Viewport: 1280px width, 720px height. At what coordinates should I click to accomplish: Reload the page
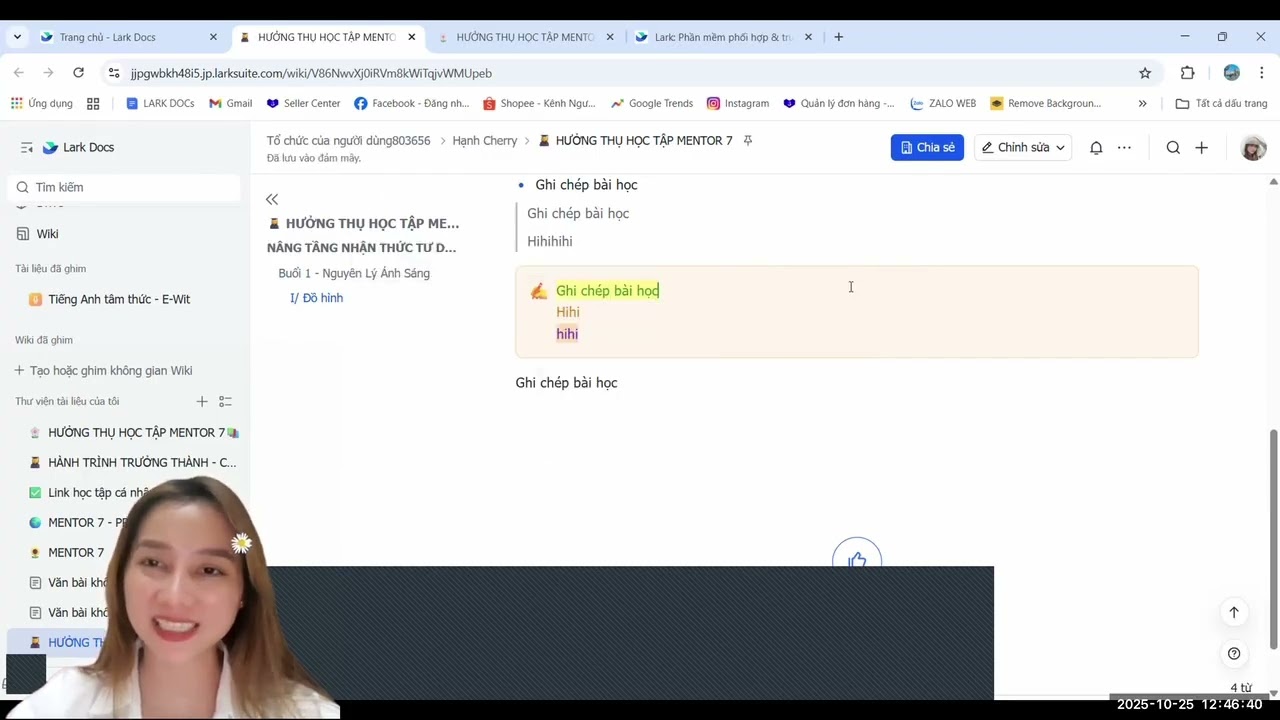coord(78,73)
